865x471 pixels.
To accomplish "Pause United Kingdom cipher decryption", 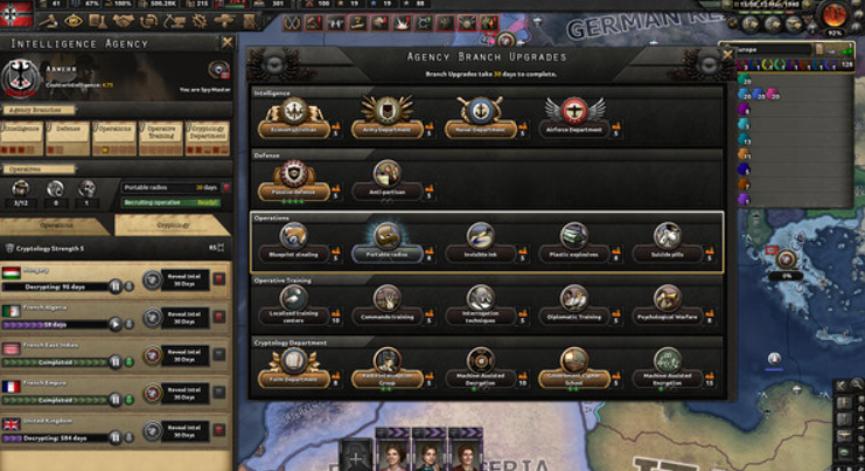I will 115,438.
